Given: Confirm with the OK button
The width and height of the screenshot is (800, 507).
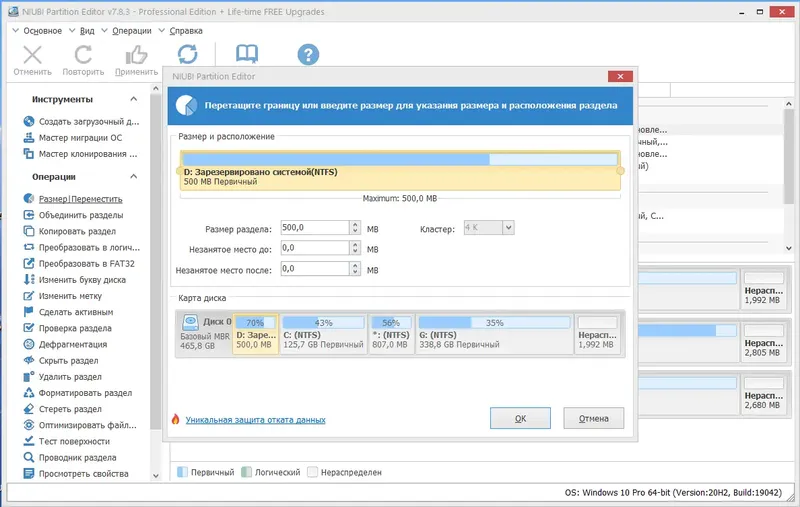Looking at the screenshot, I should tap(520, 418).
